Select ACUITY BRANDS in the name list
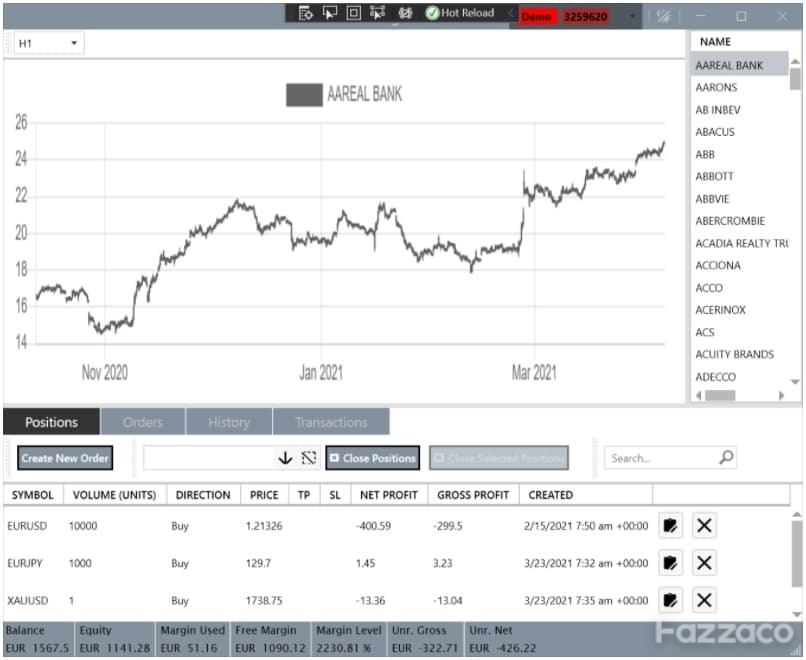806x660 pixels. point(735,354)
